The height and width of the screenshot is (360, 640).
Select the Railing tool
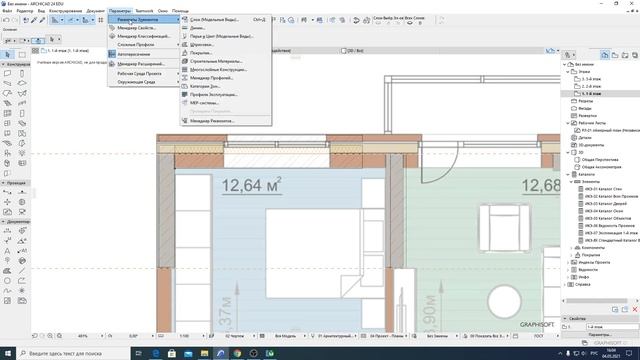click(22, 103)
